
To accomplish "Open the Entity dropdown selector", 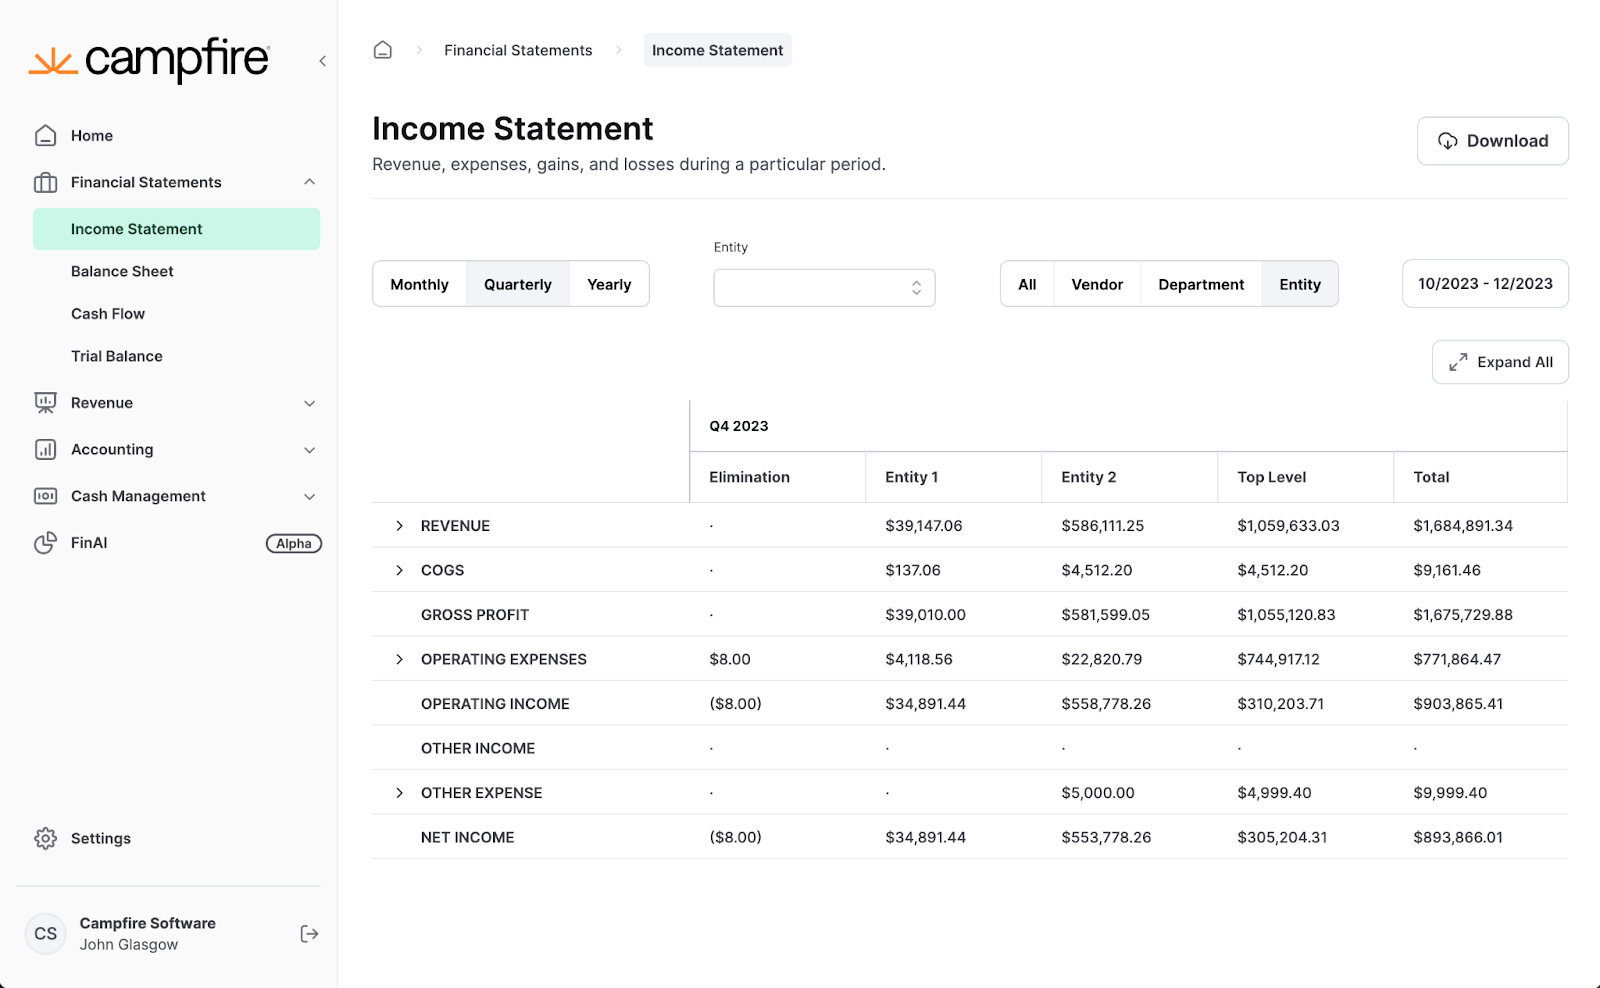I will point(824,288).
